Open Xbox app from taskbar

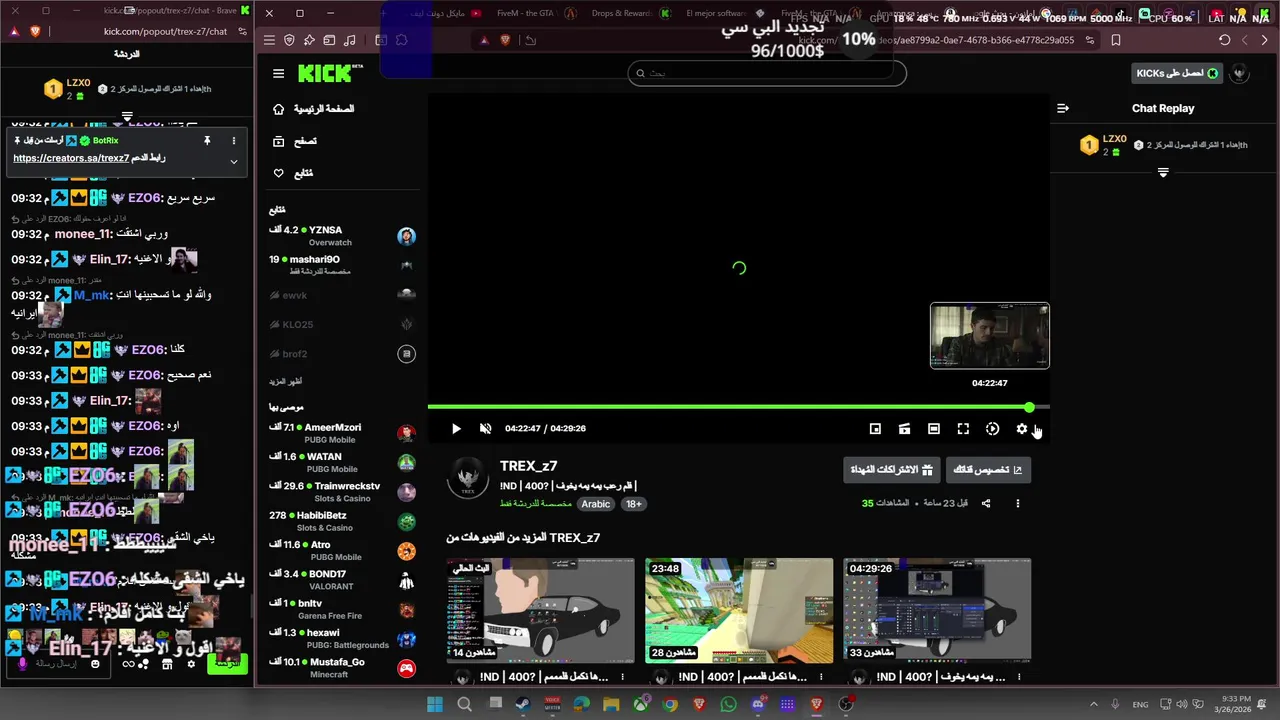(x=640, y=704)
